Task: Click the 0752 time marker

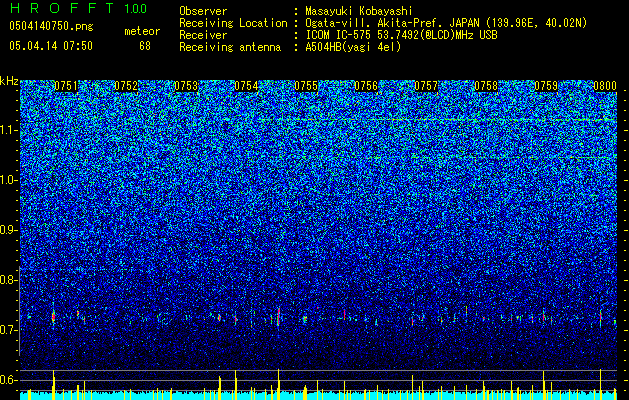Action: [x=126, y=86]
